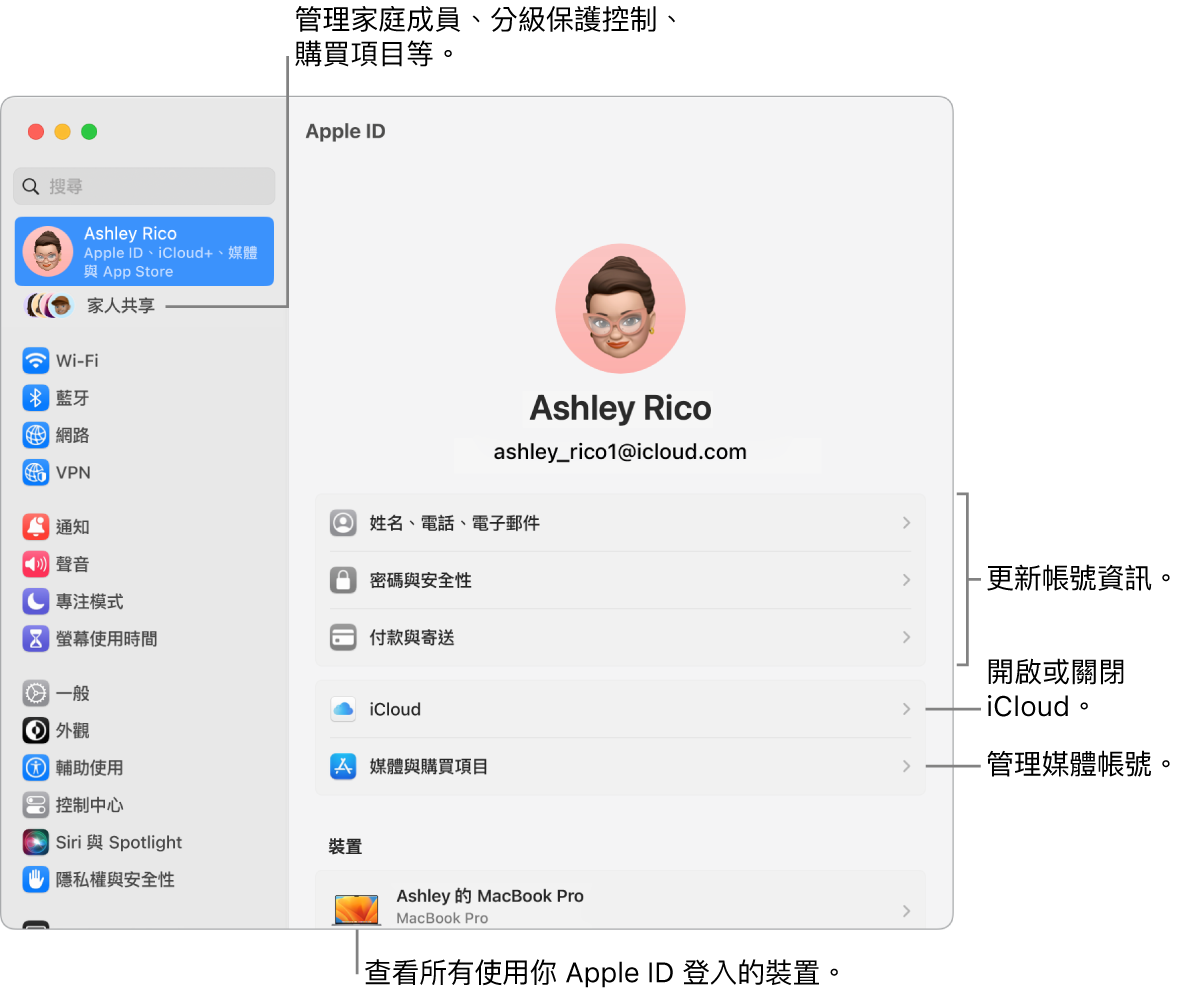Open Ashley 的 MacBook Pro device details
The image size is (1189, 995).
(x=620, y=903)
